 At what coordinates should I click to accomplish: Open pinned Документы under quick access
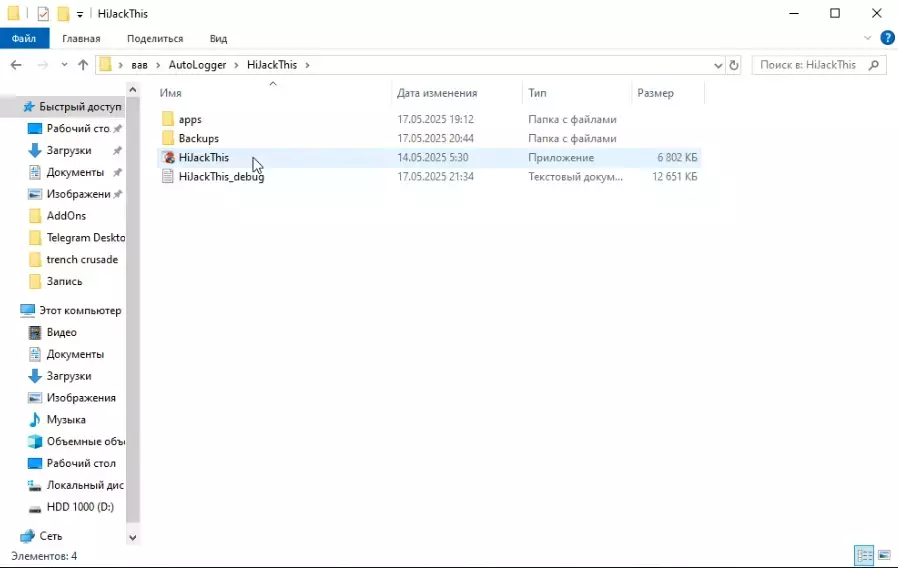(x=75, y=172)
